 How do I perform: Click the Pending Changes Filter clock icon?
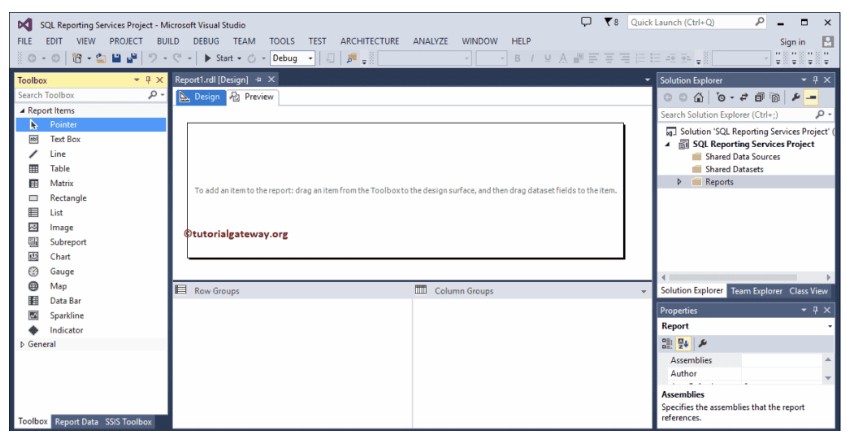[x=721, y=97]
